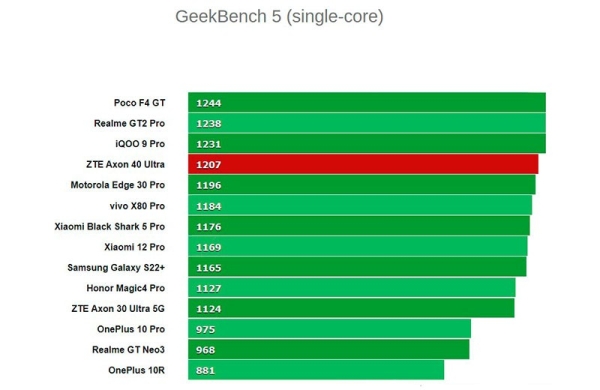Click the GeekBench 5 (single-core) chart title

point(279,17)
